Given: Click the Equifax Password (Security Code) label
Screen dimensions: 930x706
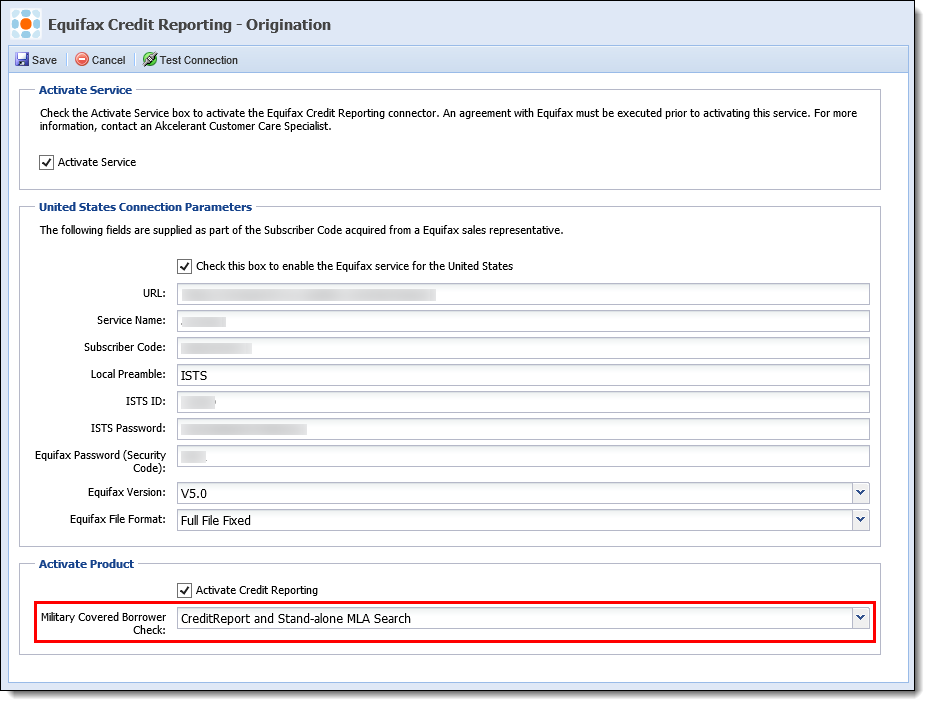Looking at the screenshot, I should coord(100,462).
